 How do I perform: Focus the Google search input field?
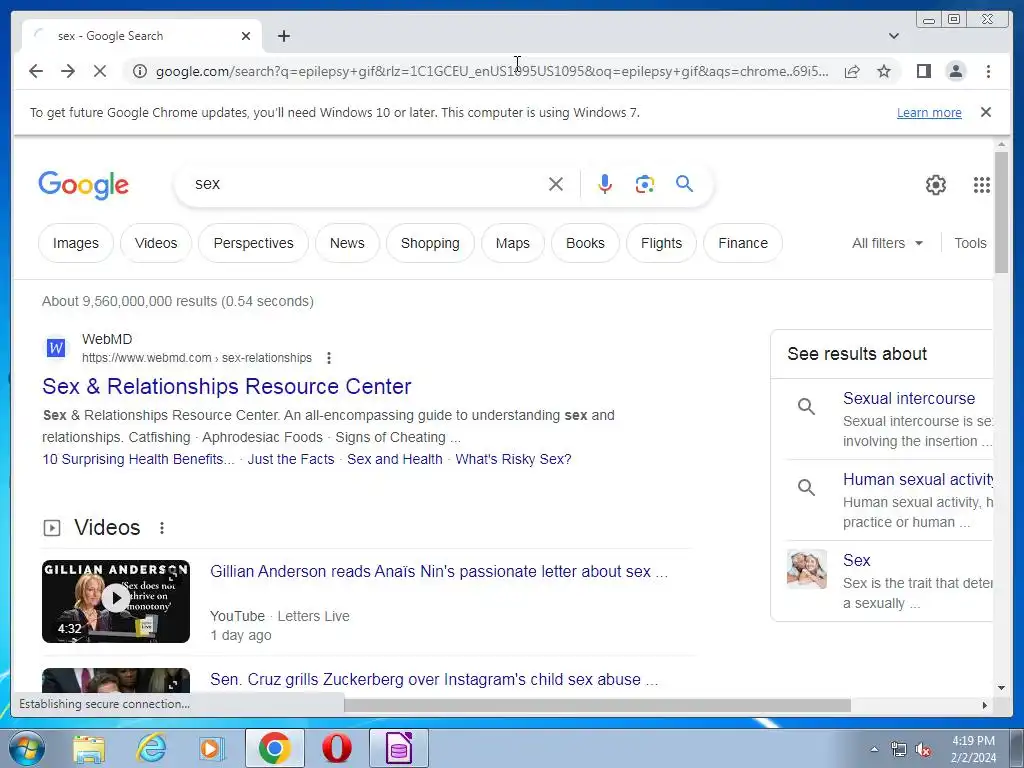pyautogui.click(x=366, y=184)
